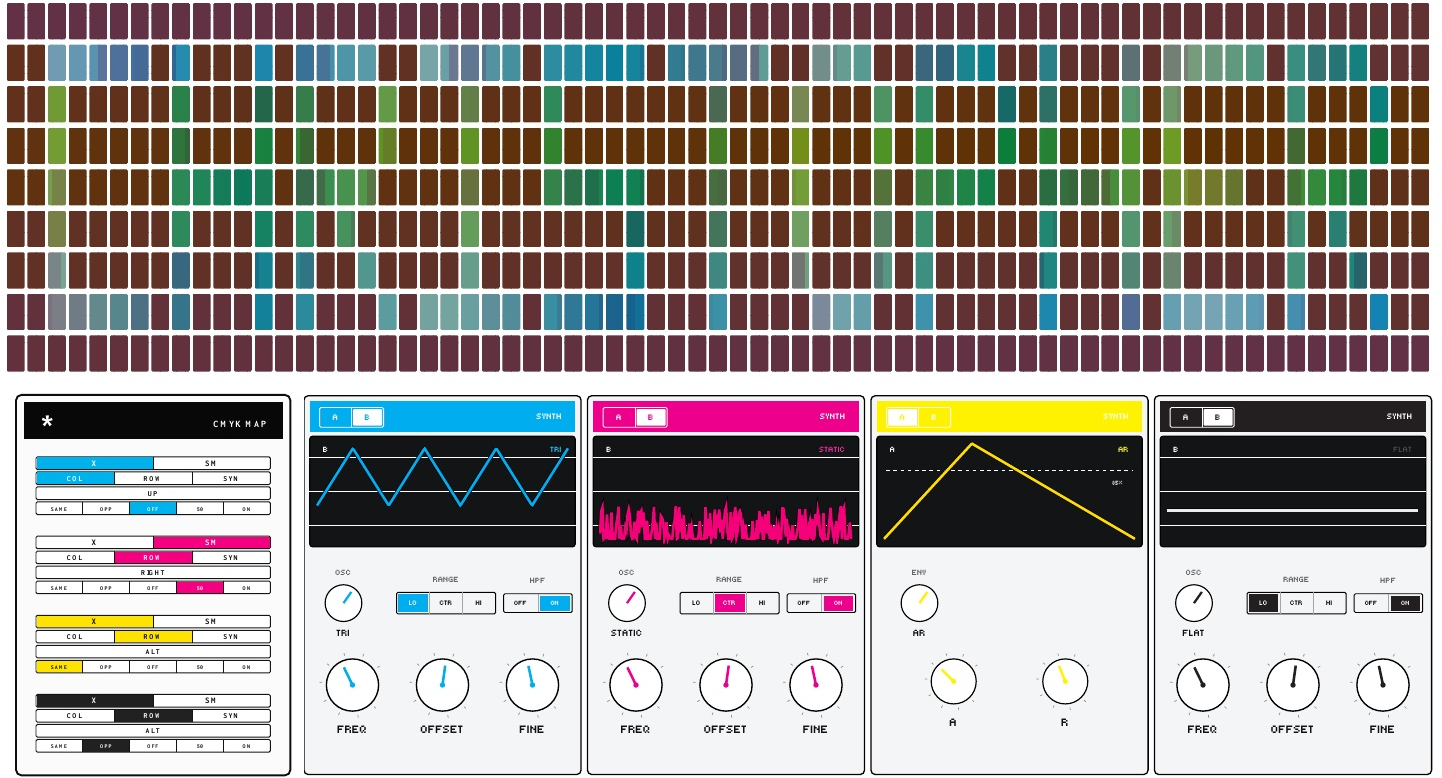Click the magenta OFFSET knob
The height and width of the screenshot is (778, 1442).
pyautogui.click(x=726, y=685)
